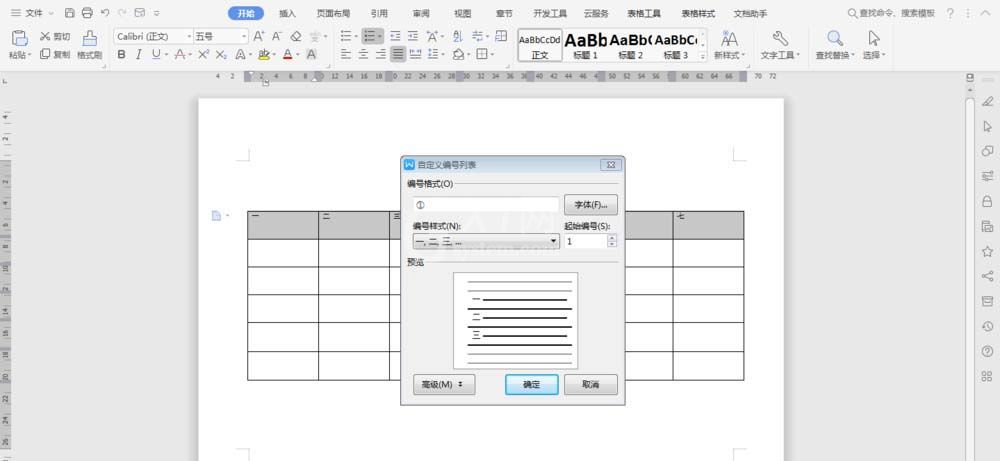Apply the 标题 1 style

(x=585, y=45)
